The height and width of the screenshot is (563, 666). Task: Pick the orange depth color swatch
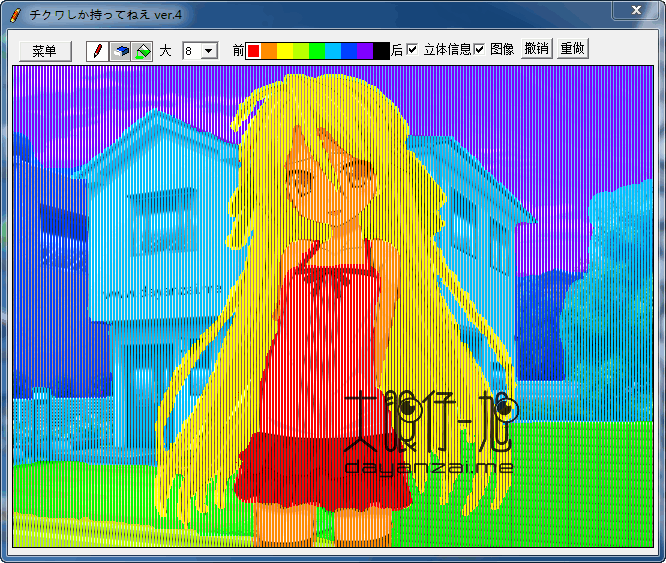pos(269,51)
